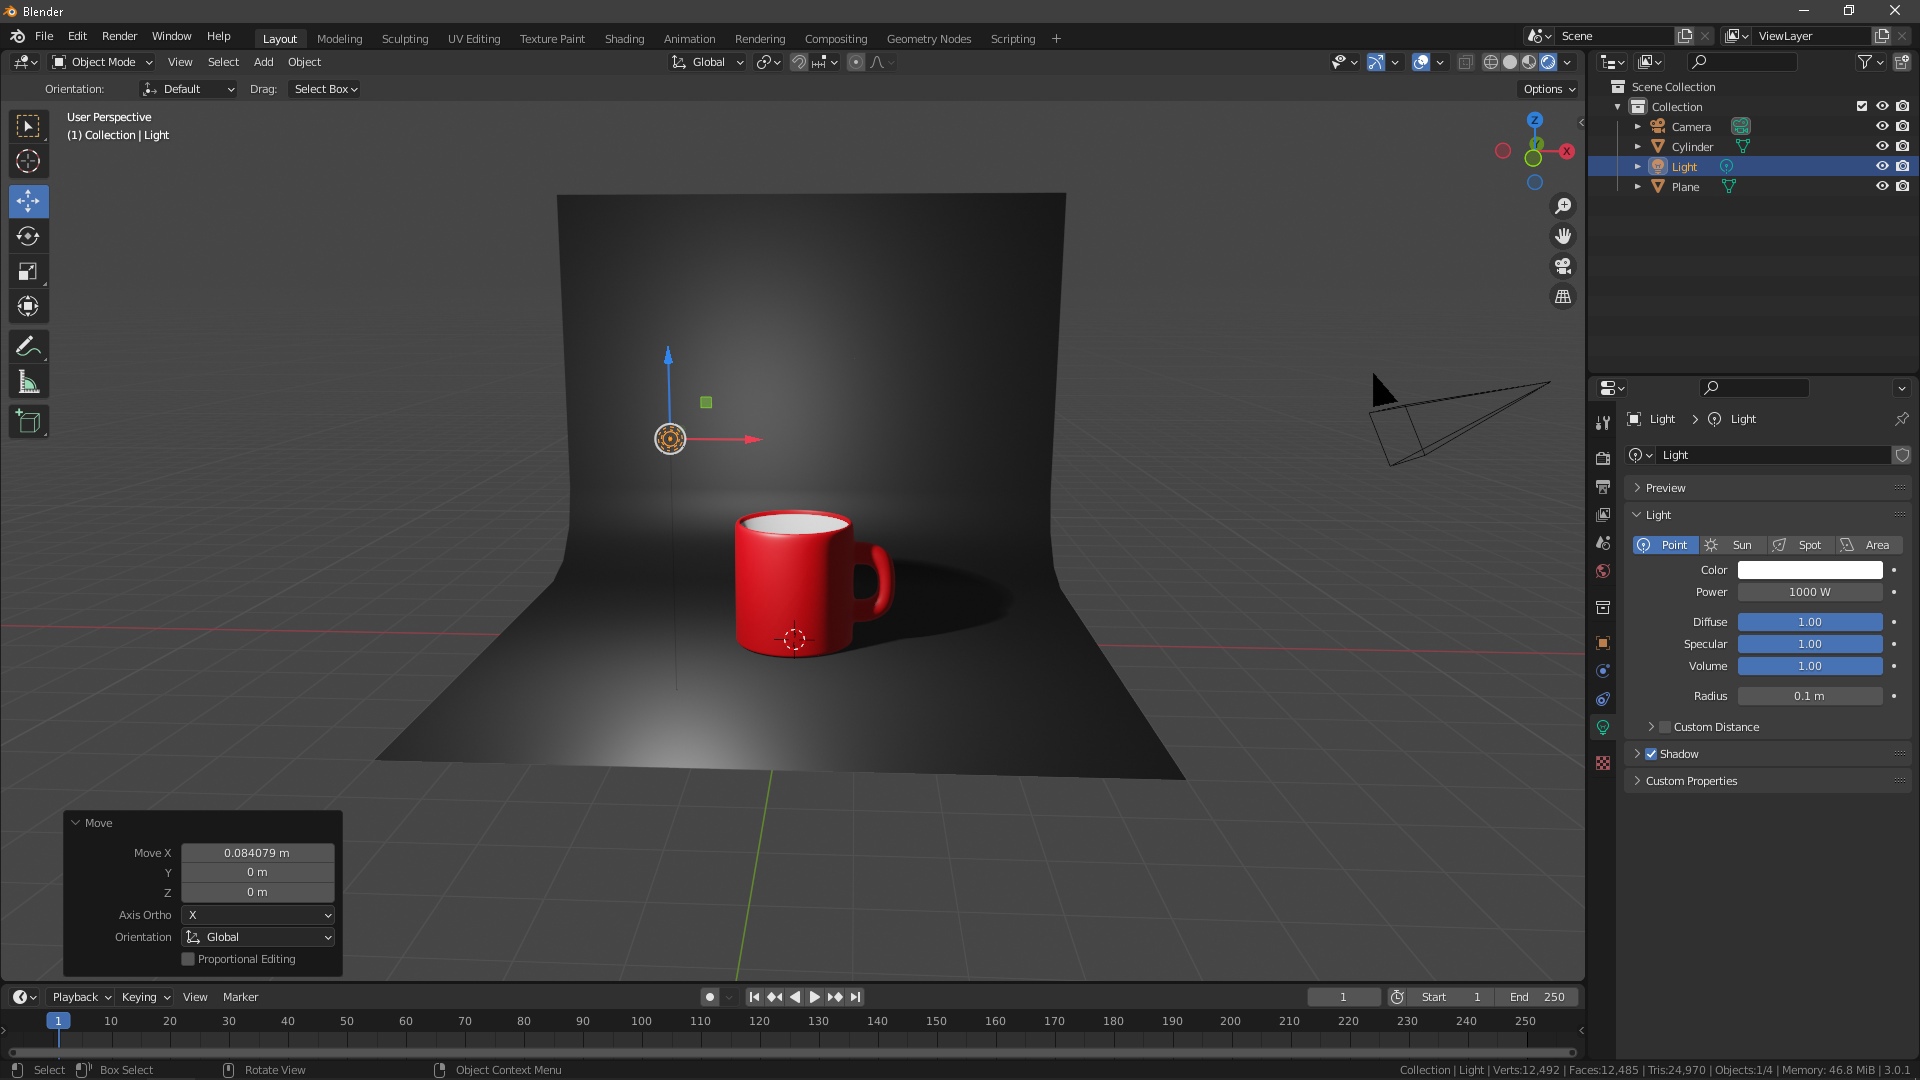Enable Proportional Editing checkbox
This screenshot has height=1080, width=1920.
188,959
